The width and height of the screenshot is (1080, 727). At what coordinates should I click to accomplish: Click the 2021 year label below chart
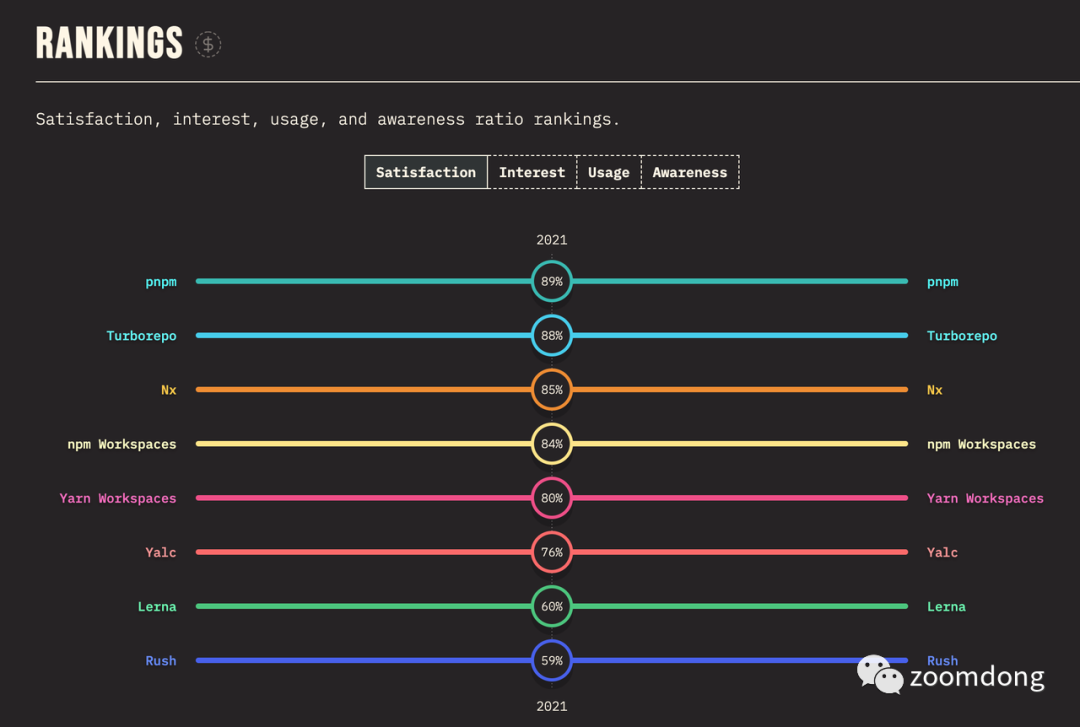click(x=552, y=706)
